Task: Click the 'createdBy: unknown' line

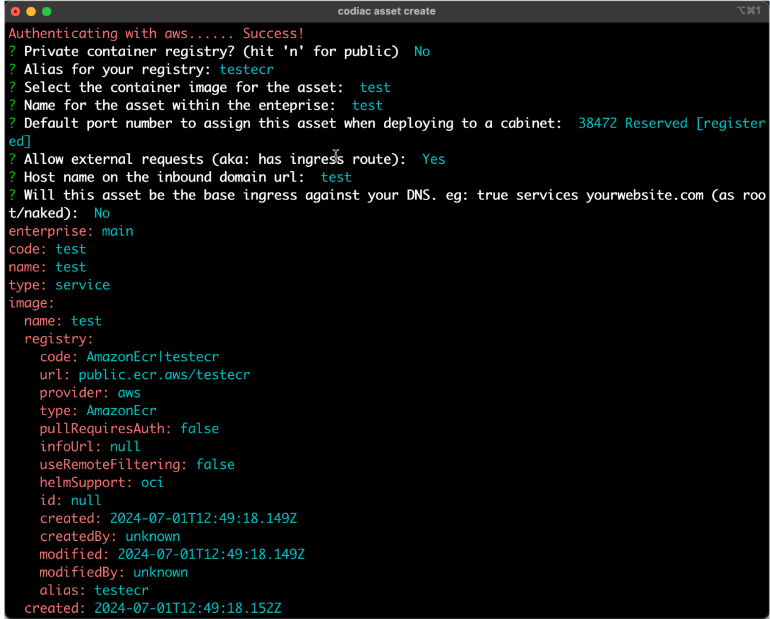Action: coord(110,537)
